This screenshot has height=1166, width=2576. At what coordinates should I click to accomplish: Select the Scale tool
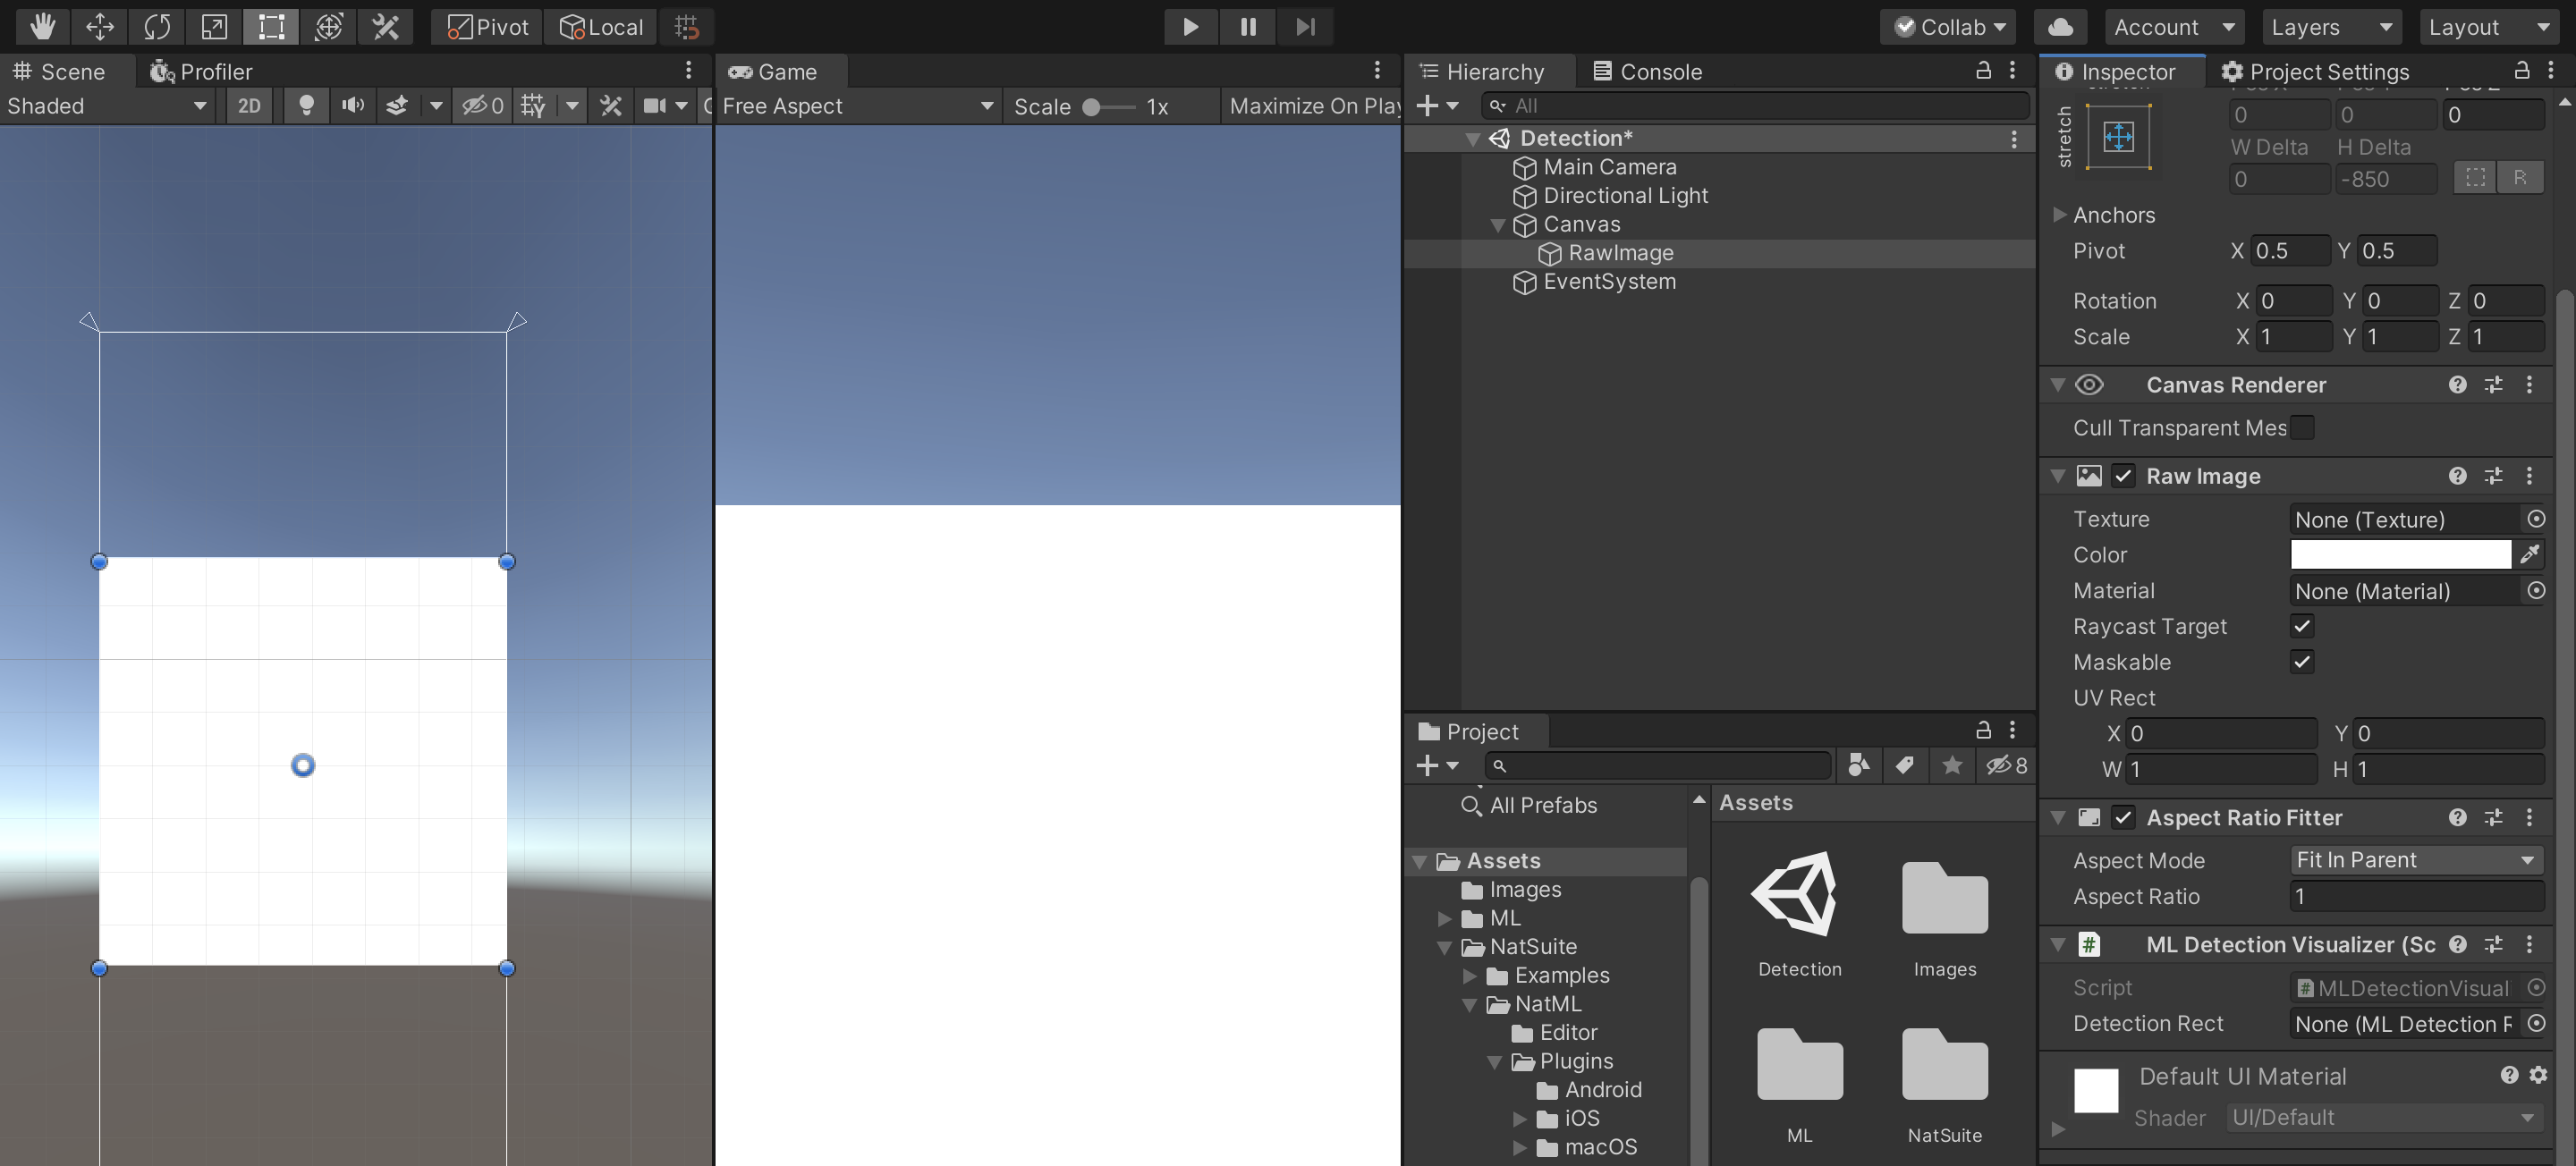click(214, 26)
